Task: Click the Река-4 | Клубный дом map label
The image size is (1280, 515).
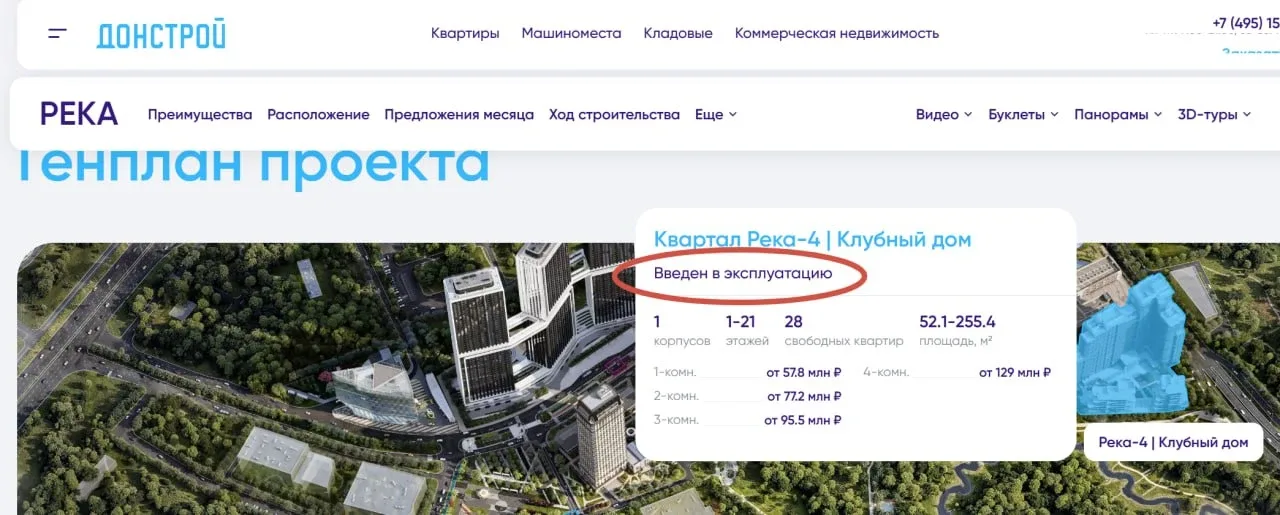Action: [1173, 442]
